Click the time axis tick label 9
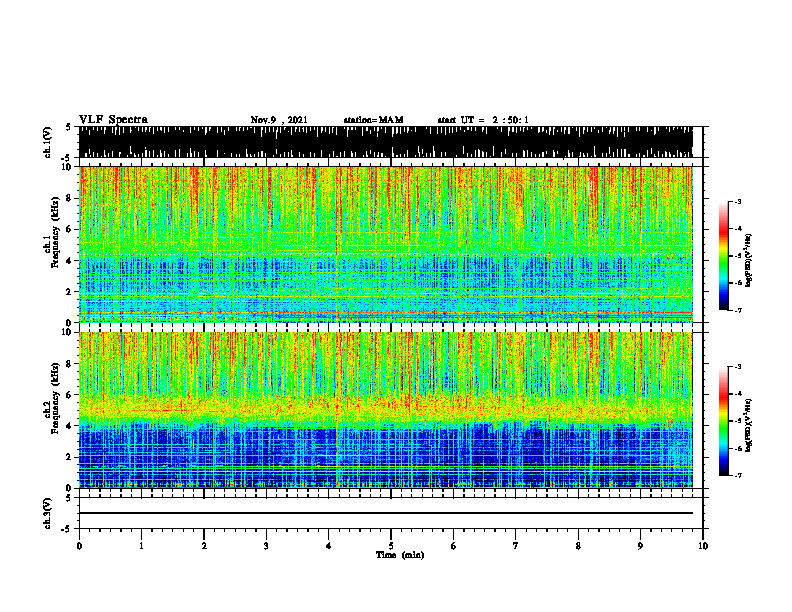This screenshot has height=612, width=792. click(x=640, y=546)
